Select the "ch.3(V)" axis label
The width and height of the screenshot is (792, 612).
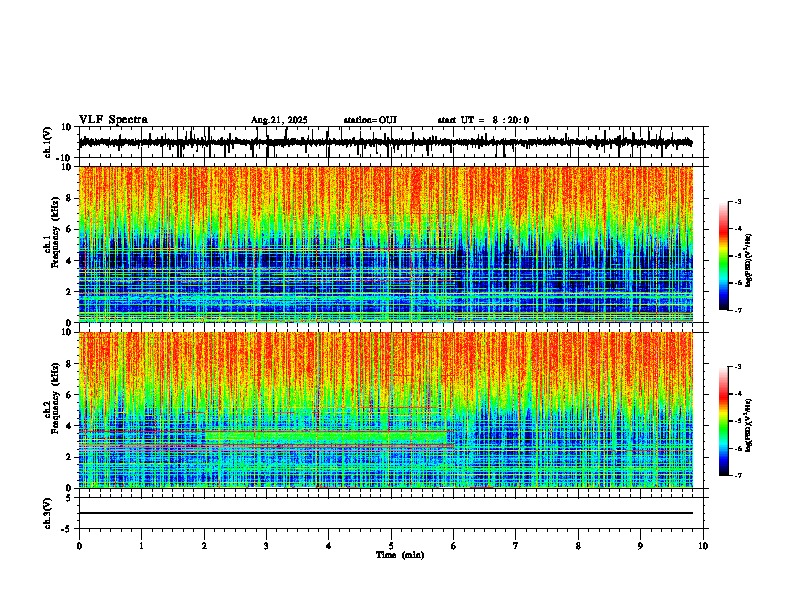(x=48, y=513)
